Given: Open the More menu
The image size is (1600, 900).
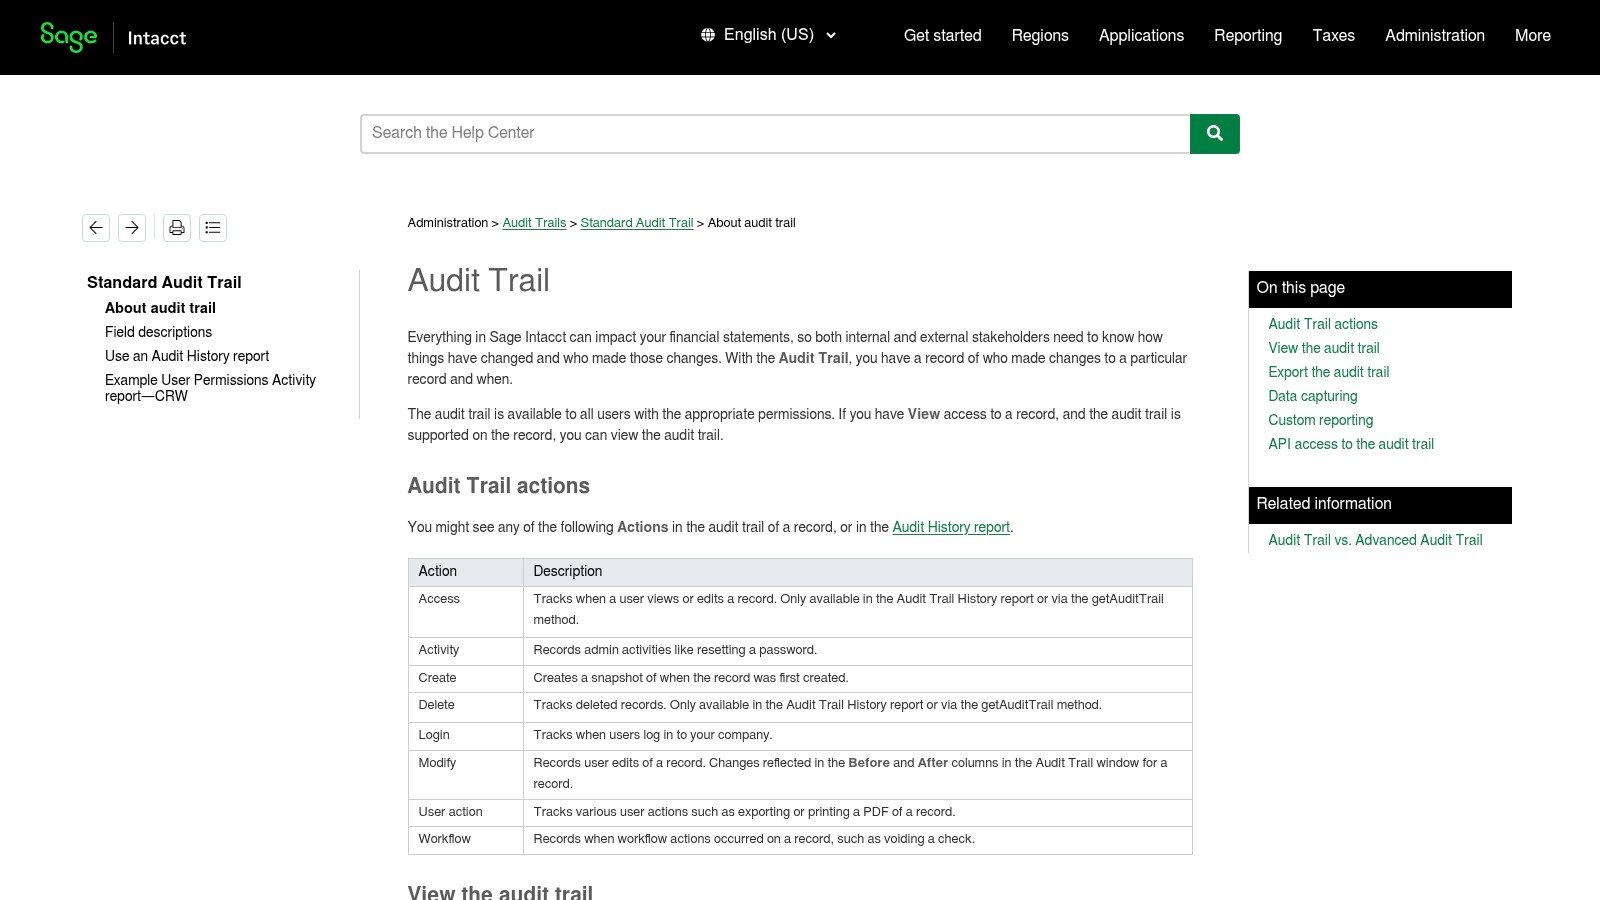Looking at the screenshot, I should click(x=1533, y=36).
